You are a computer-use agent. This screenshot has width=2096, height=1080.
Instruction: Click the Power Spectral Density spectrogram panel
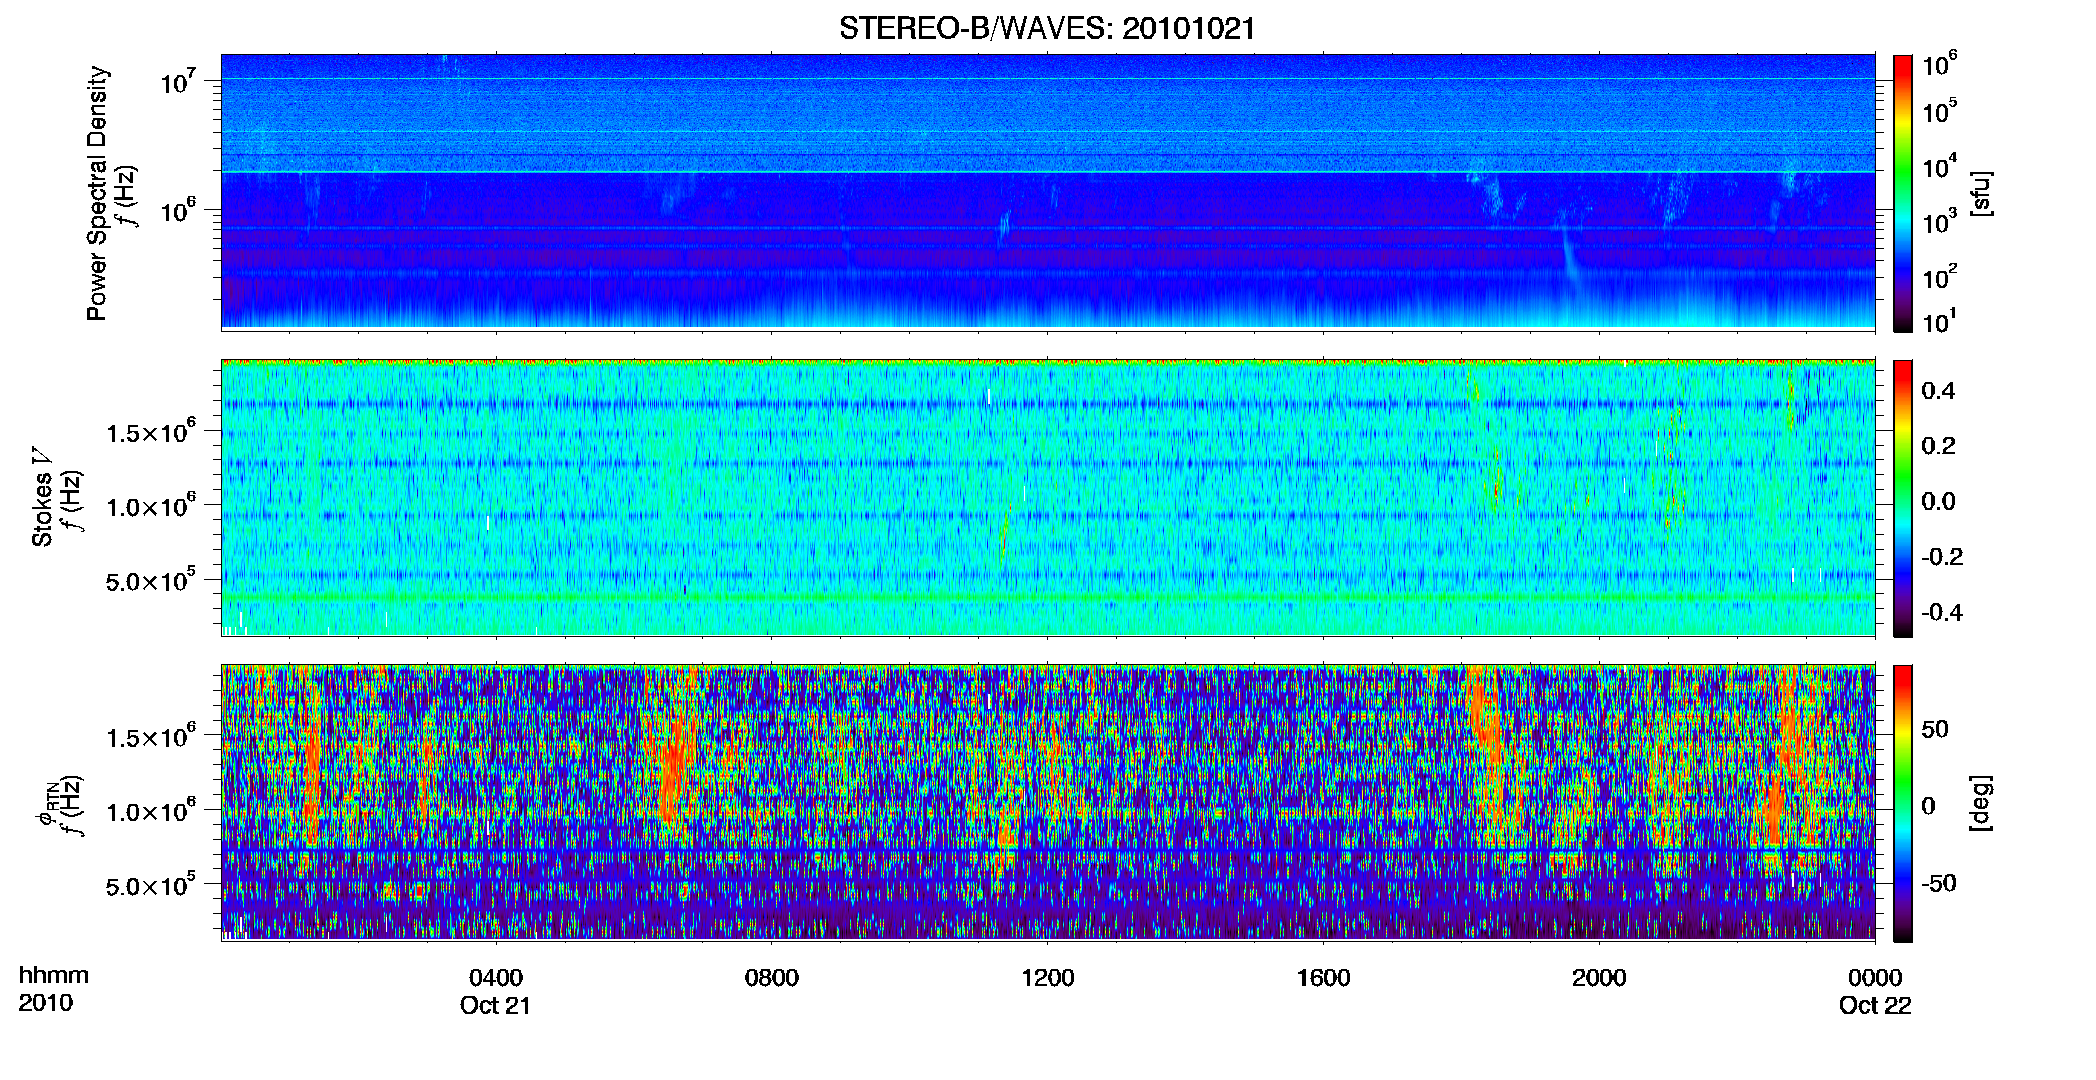click(1048, 191)
